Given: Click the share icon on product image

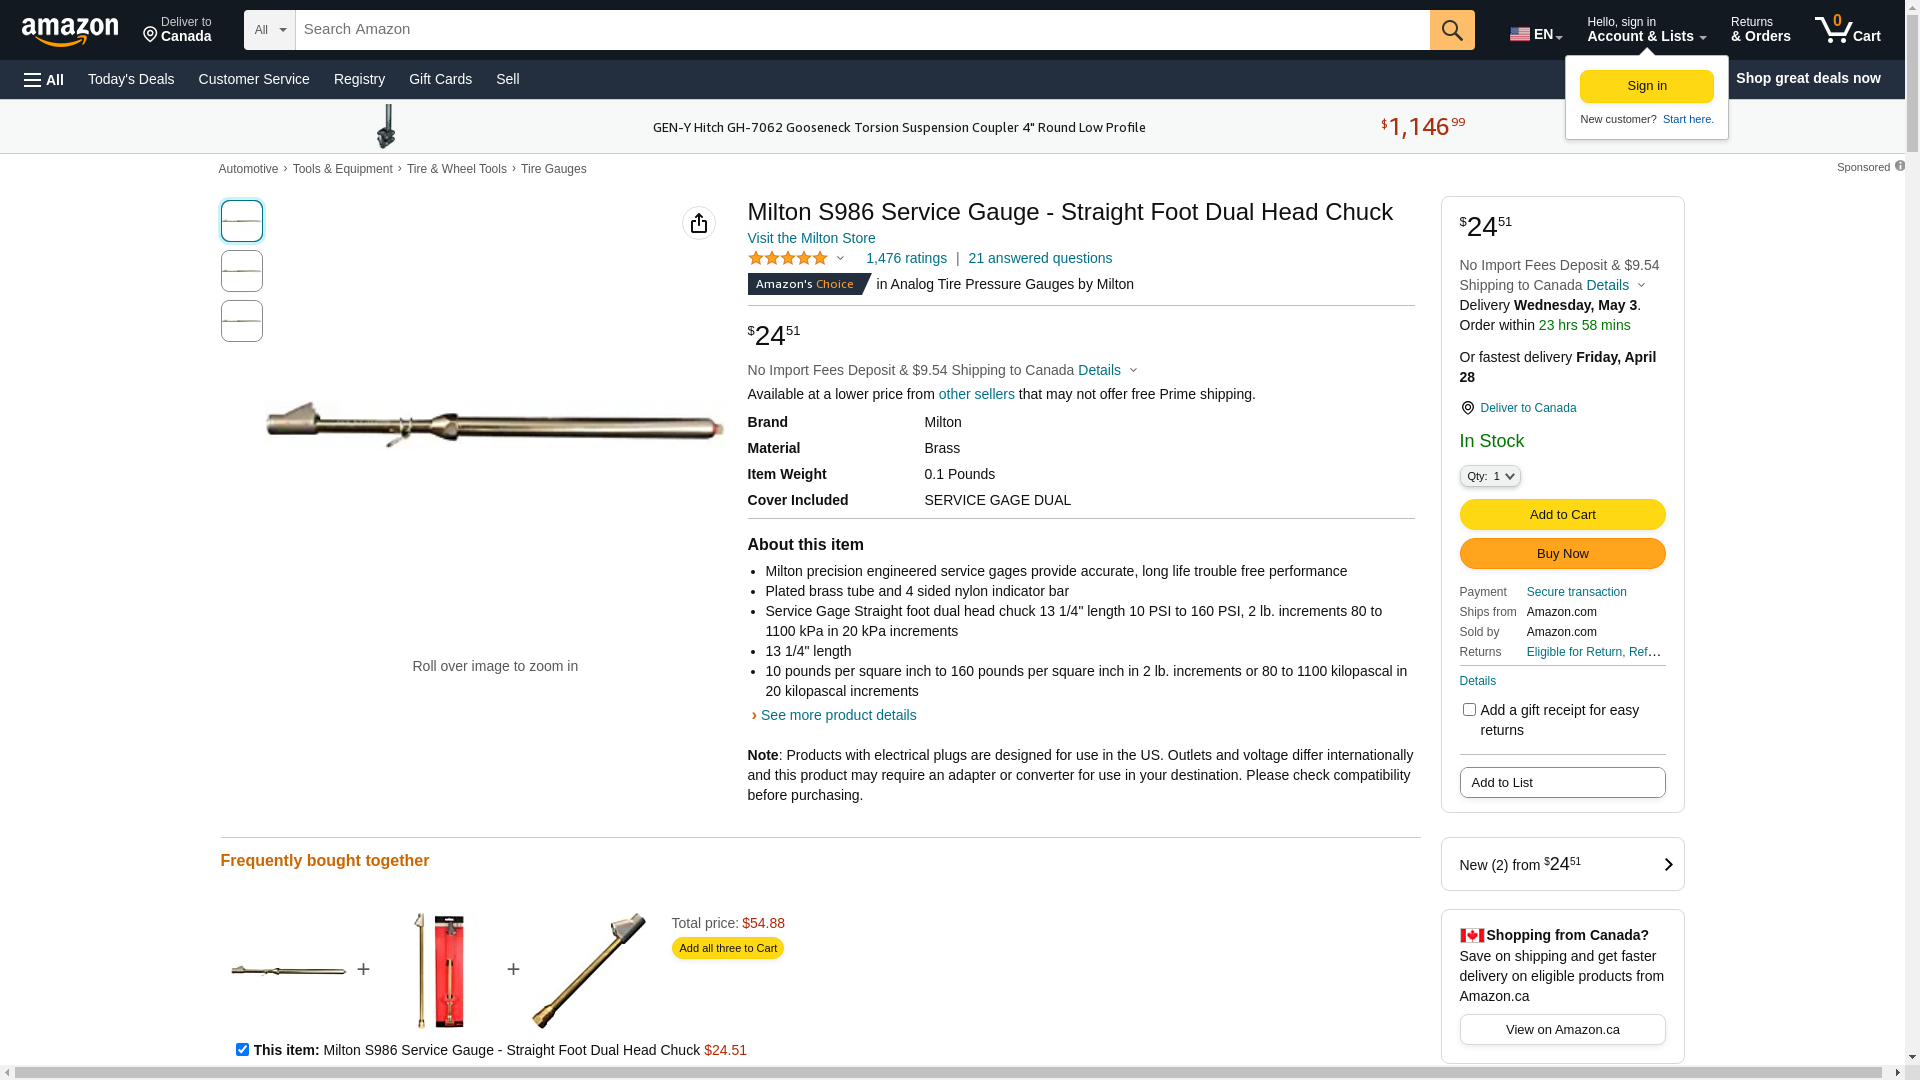Looking at the screenshot, I should point(698,223).
